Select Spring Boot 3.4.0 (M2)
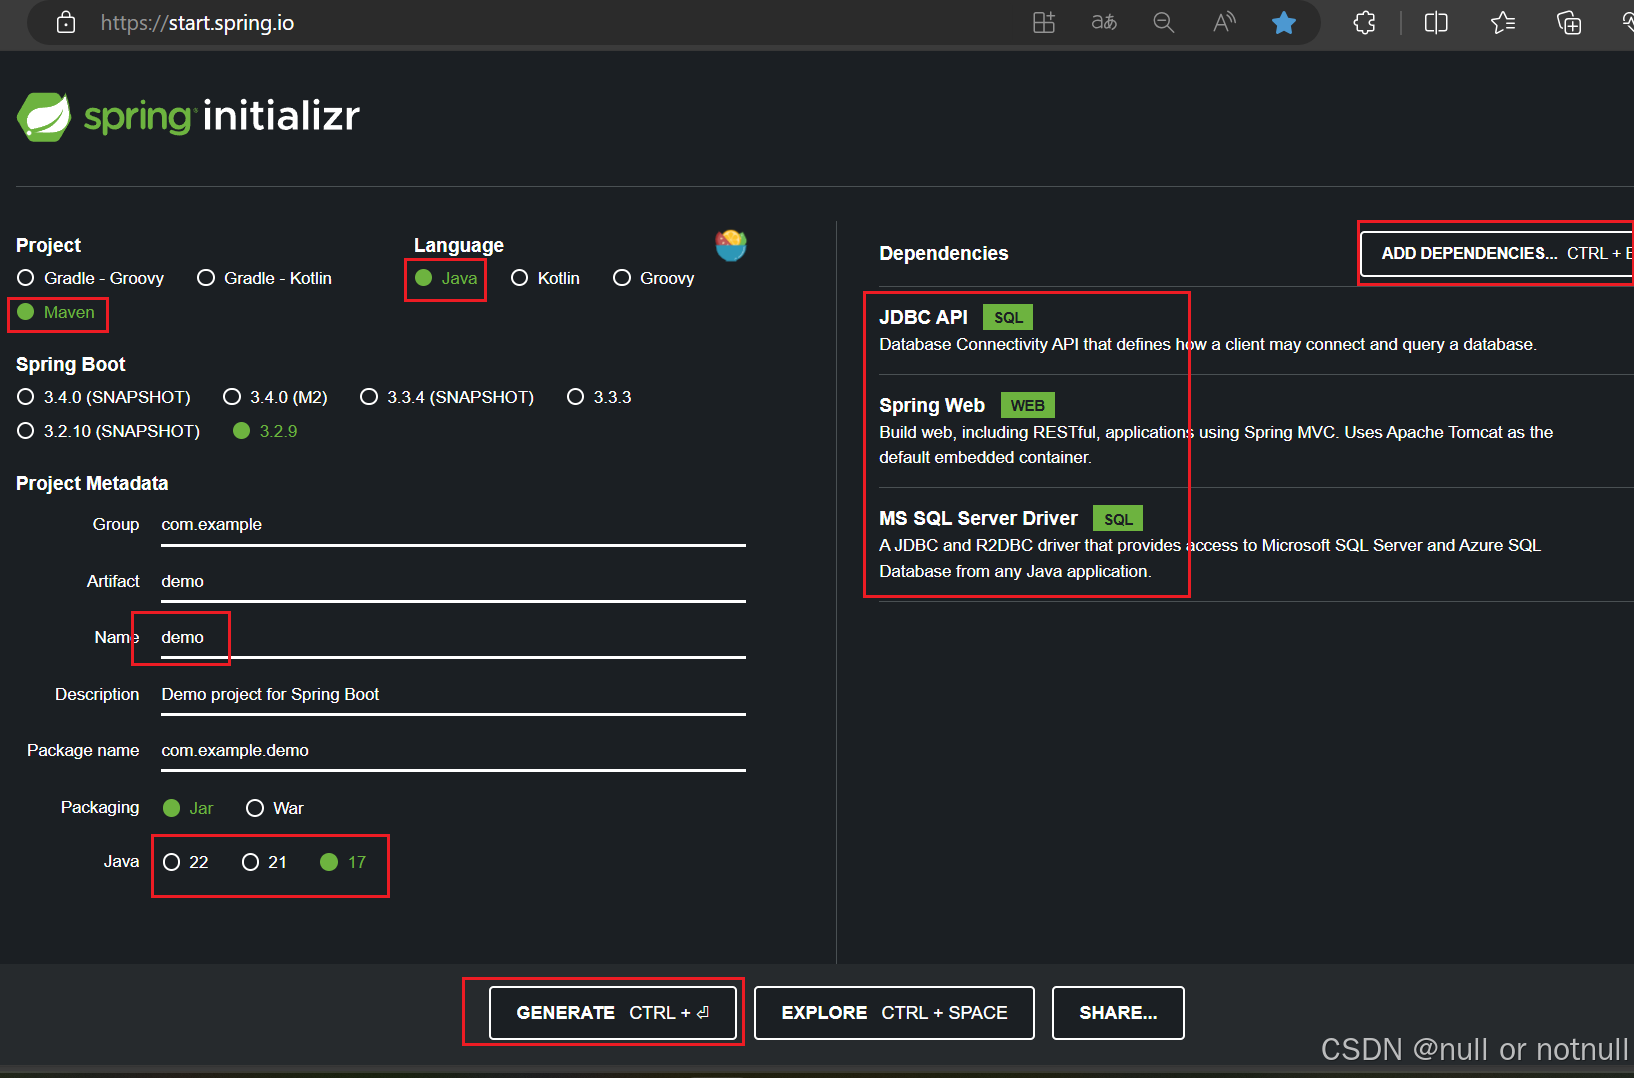The height and width of the screenshot is (1078, 1634). pos(275,397)
